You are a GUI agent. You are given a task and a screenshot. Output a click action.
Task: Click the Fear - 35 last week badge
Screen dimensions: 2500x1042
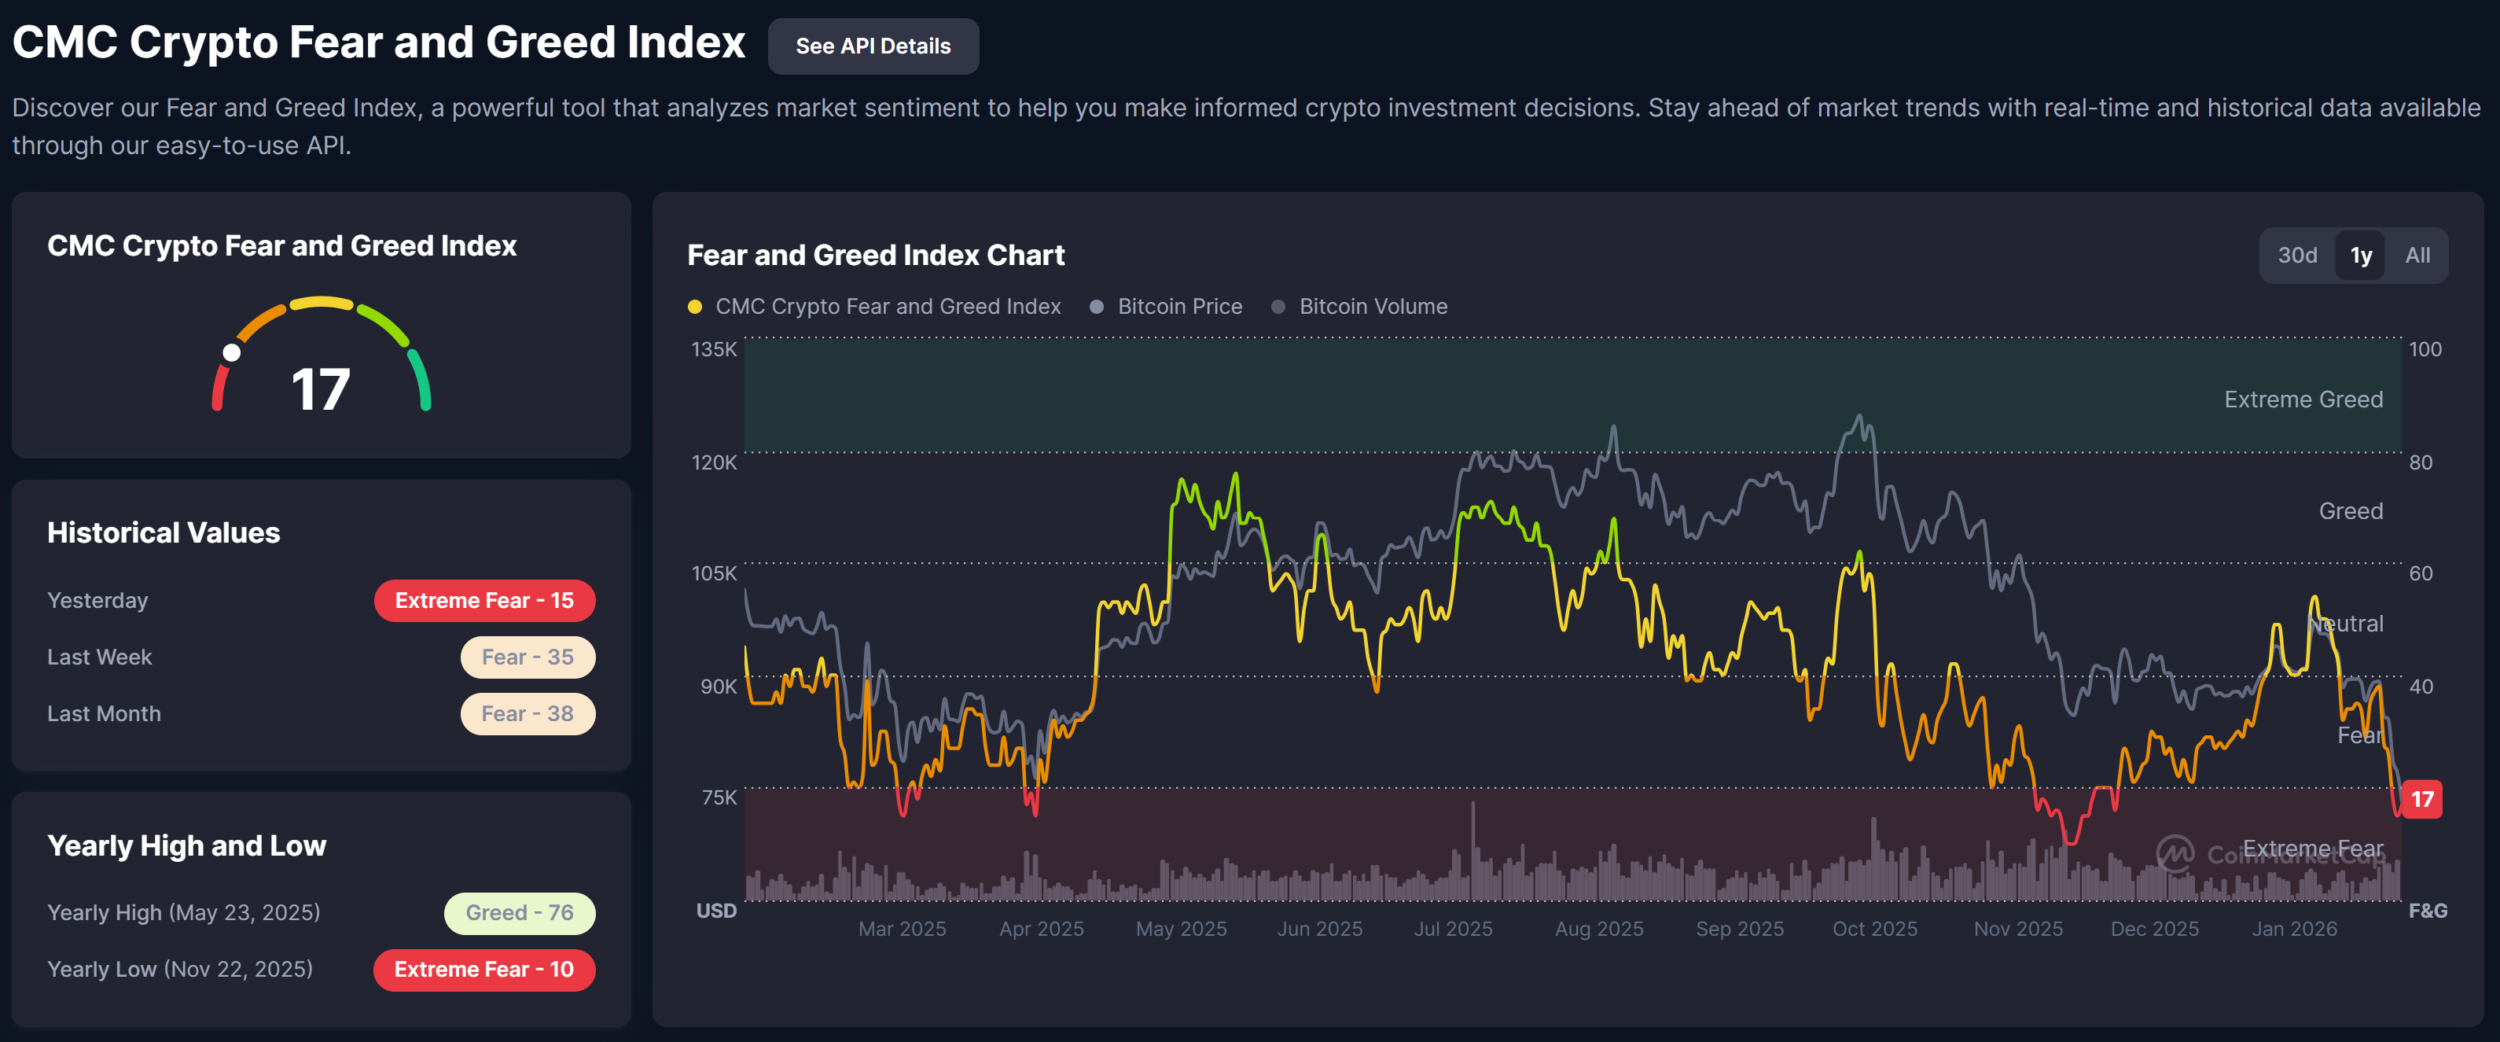coord(527,658)
